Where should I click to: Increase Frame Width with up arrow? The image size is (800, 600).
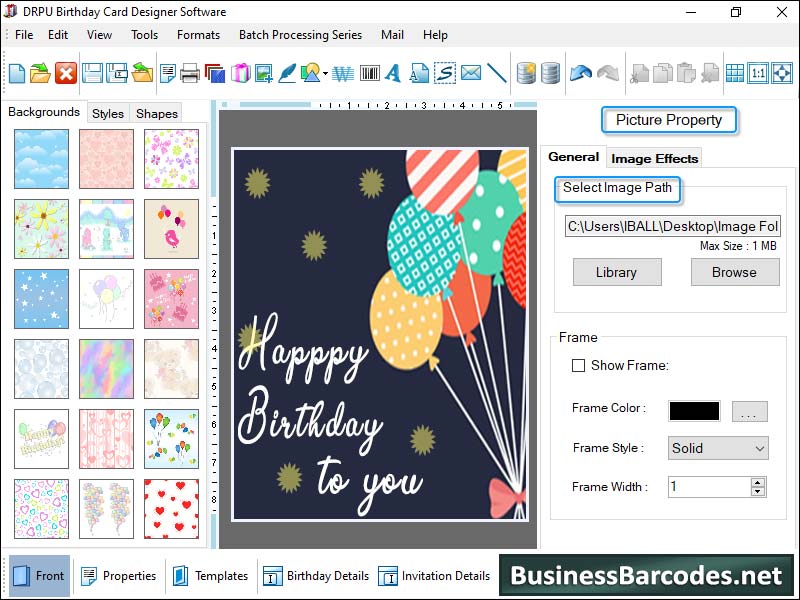(757, 482)
